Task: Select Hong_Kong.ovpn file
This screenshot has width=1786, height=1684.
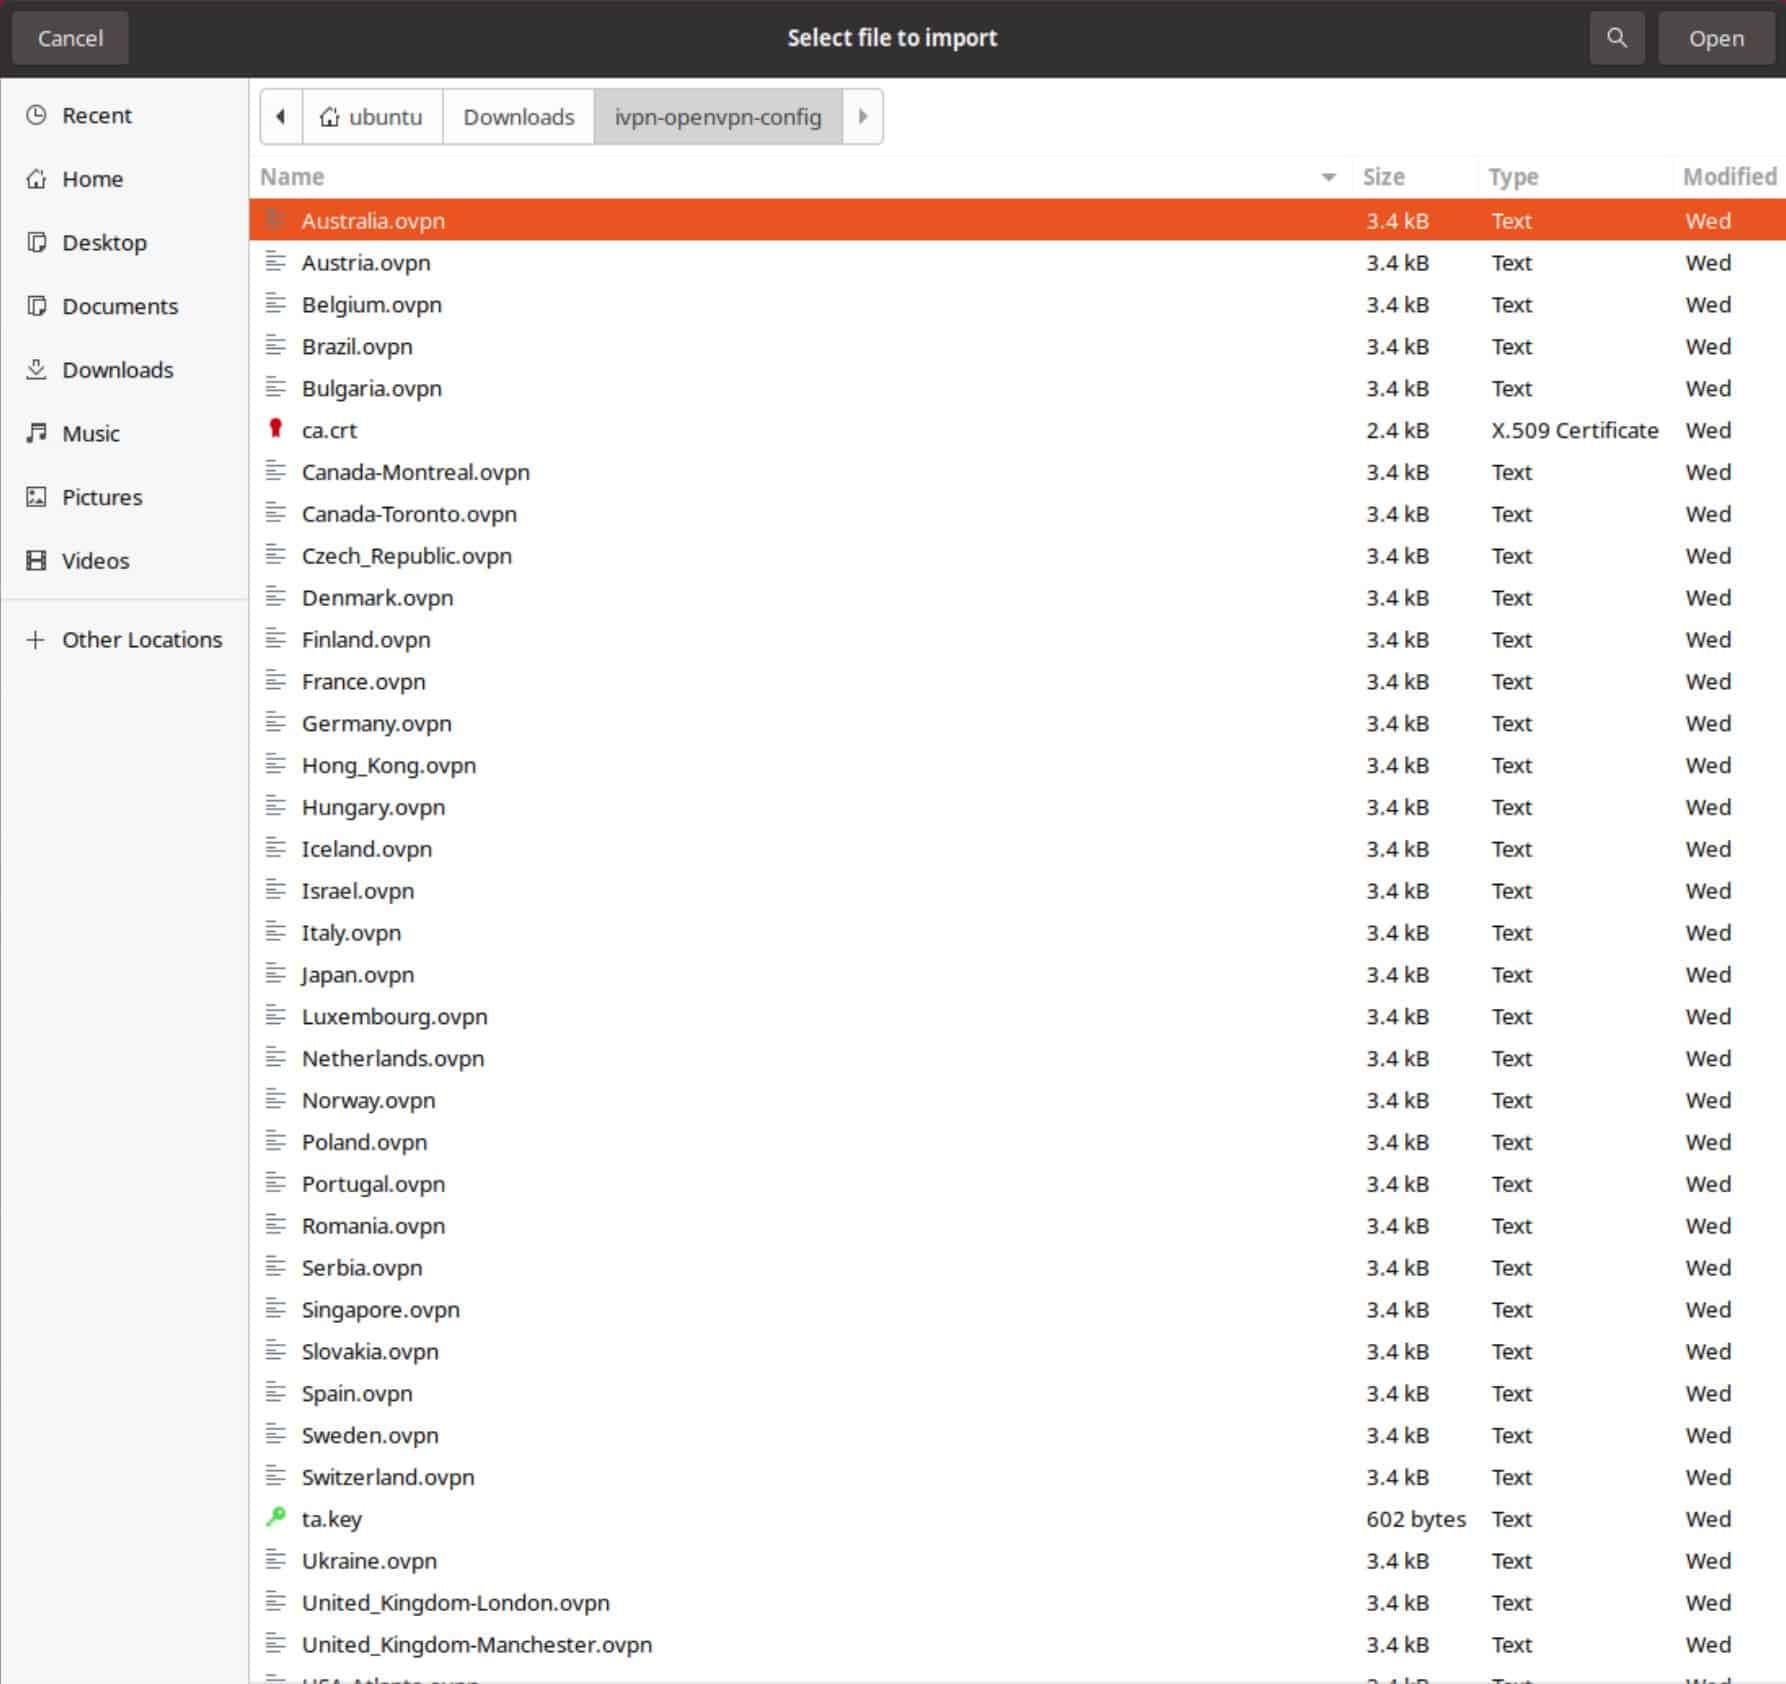Action: [1017, 765]
